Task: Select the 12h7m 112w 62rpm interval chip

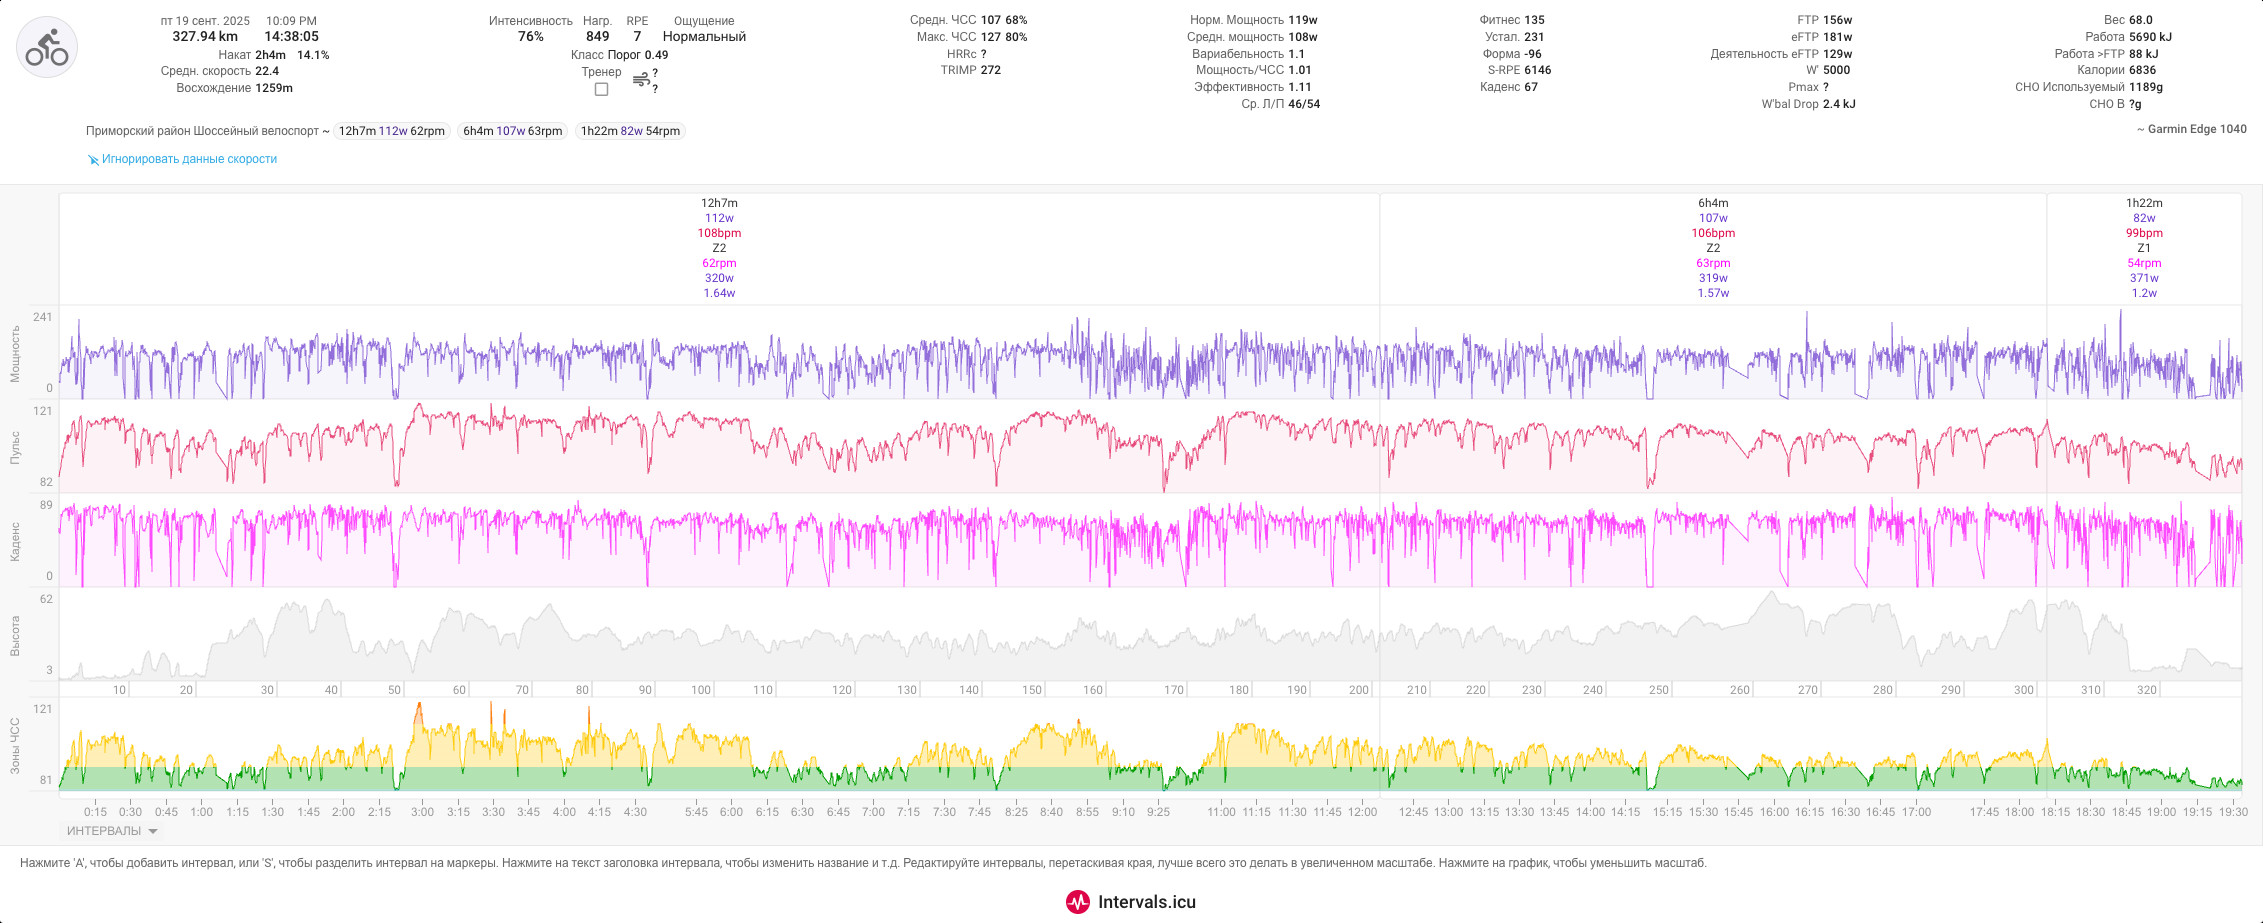Action: (x=391, y=131)
